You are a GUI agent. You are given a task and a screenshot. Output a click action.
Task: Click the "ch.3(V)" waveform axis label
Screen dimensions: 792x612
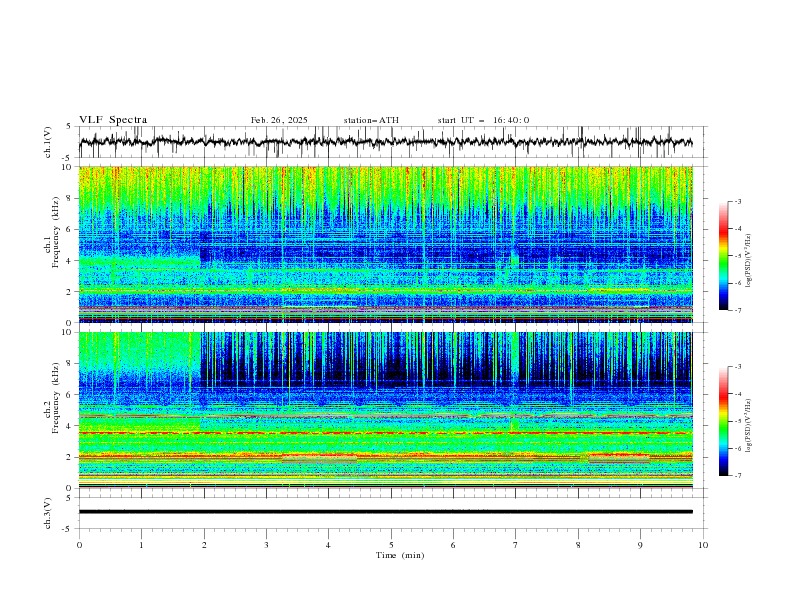coord(48,513)
